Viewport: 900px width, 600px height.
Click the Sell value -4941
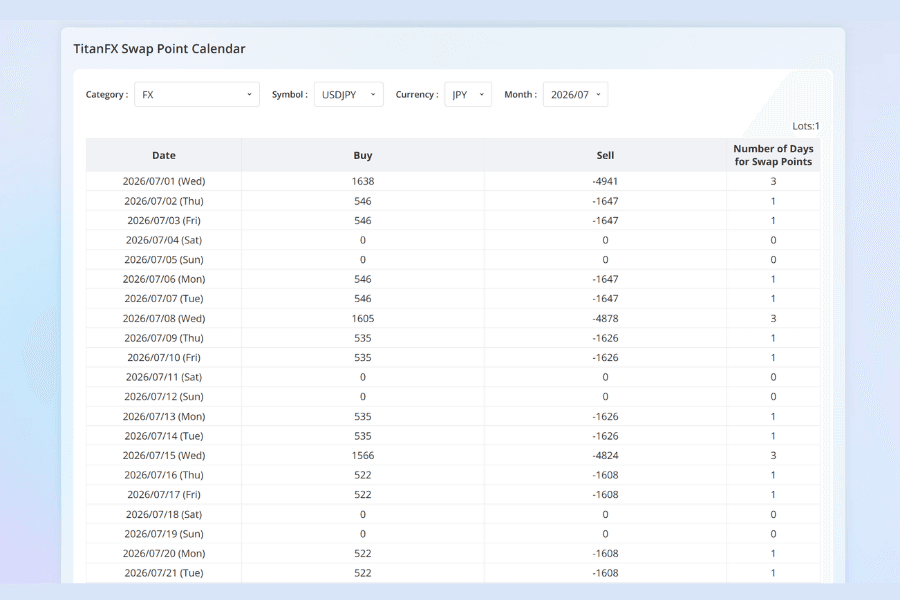[605, 181]
